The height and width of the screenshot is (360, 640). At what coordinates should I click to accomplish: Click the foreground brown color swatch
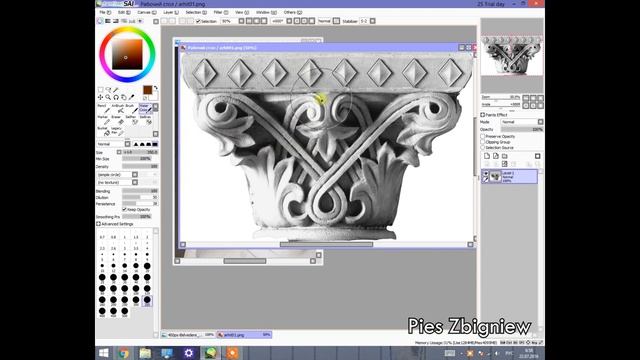point(148,90)
